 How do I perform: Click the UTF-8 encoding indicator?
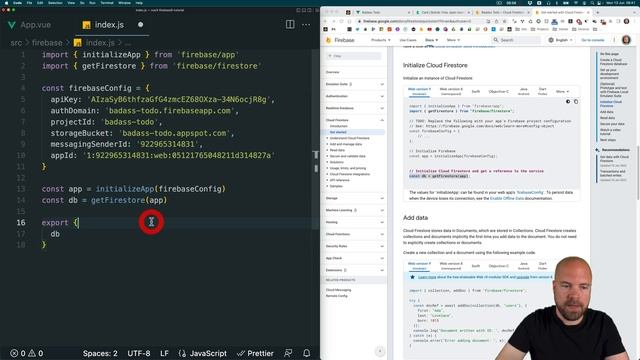point(139,353)
